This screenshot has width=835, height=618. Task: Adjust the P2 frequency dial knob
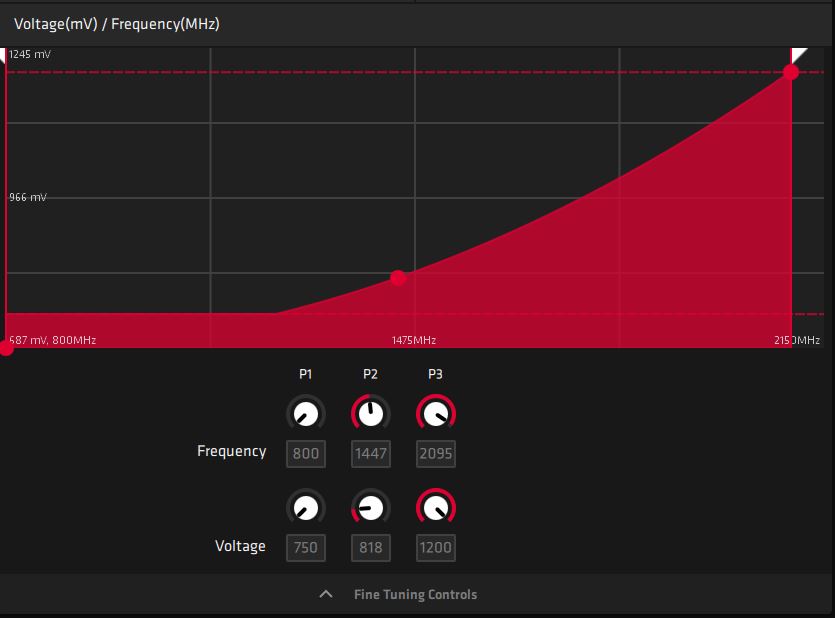370,413
